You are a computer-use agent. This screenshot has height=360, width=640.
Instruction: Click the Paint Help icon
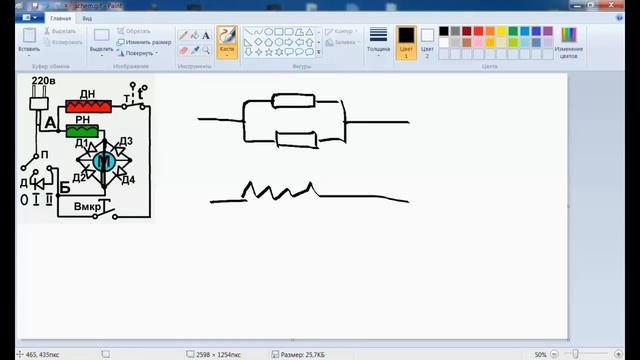[x=619, y=18]
